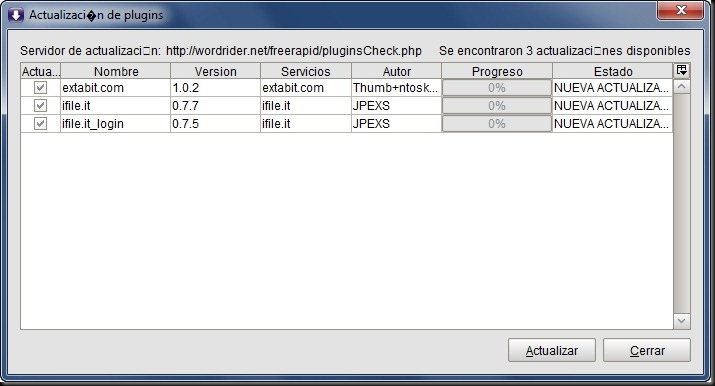Click the Estado column header

pos(612,71)
